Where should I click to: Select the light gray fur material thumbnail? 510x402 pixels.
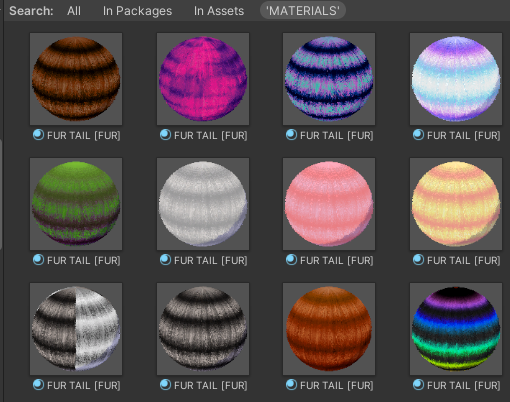[x=203, y=204]
